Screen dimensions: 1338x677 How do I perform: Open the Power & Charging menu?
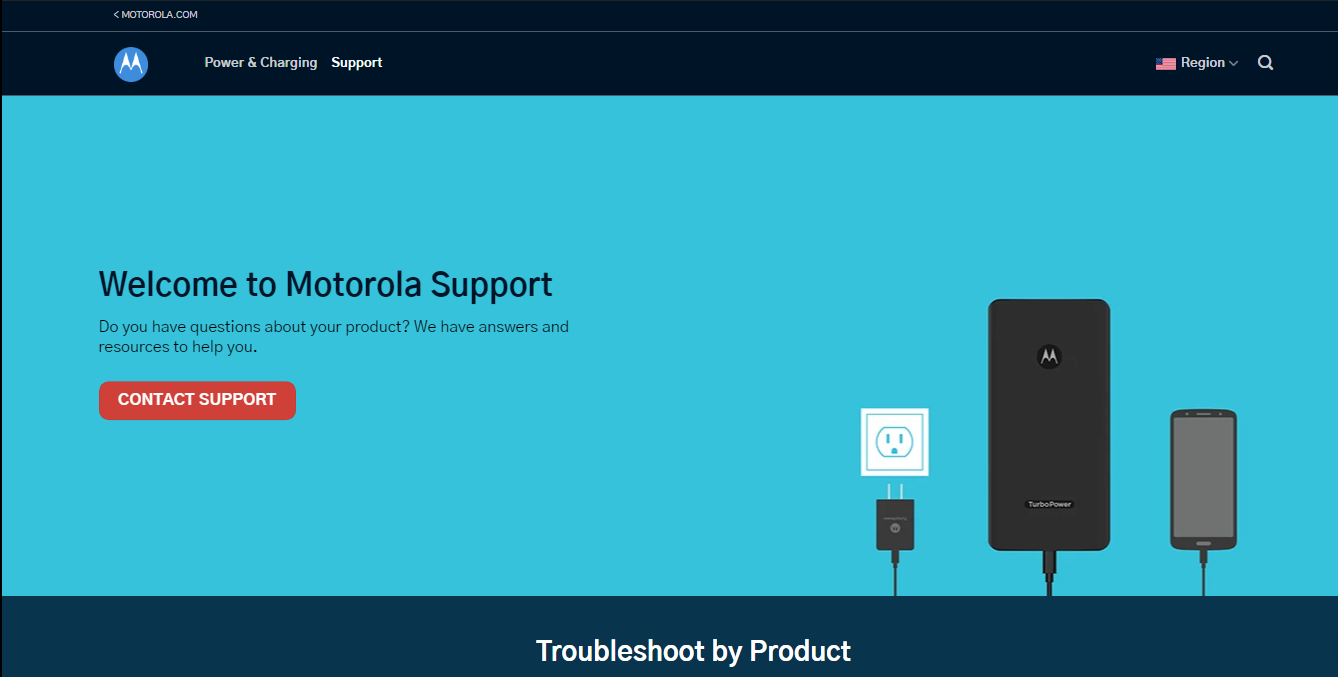click(x=260, y=63)
